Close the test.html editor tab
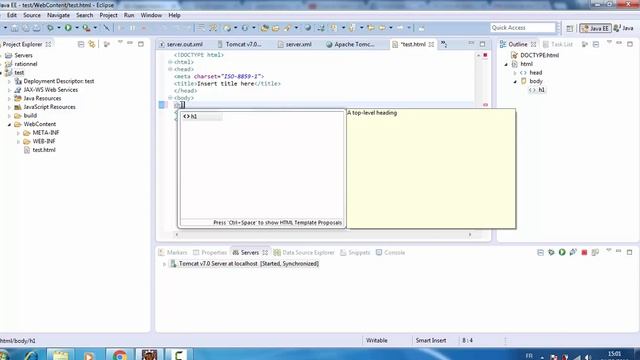 [x=431, y=44]
